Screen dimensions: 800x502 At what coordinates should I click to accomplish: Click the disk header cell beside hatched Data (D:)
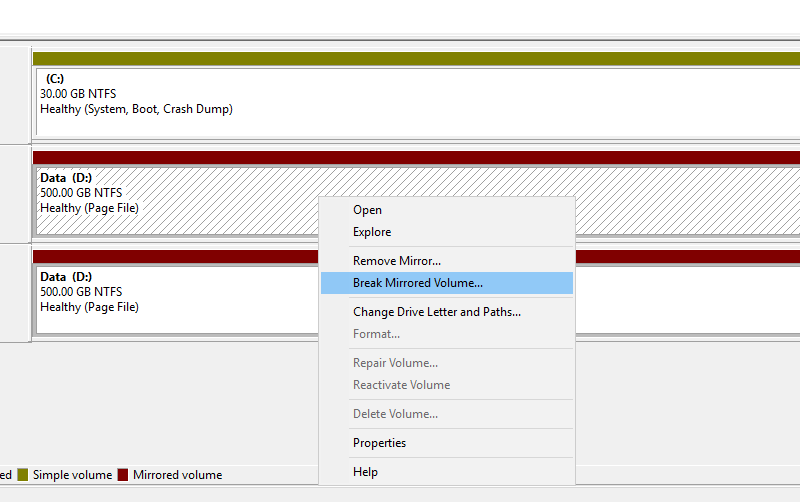pos(15,193)
